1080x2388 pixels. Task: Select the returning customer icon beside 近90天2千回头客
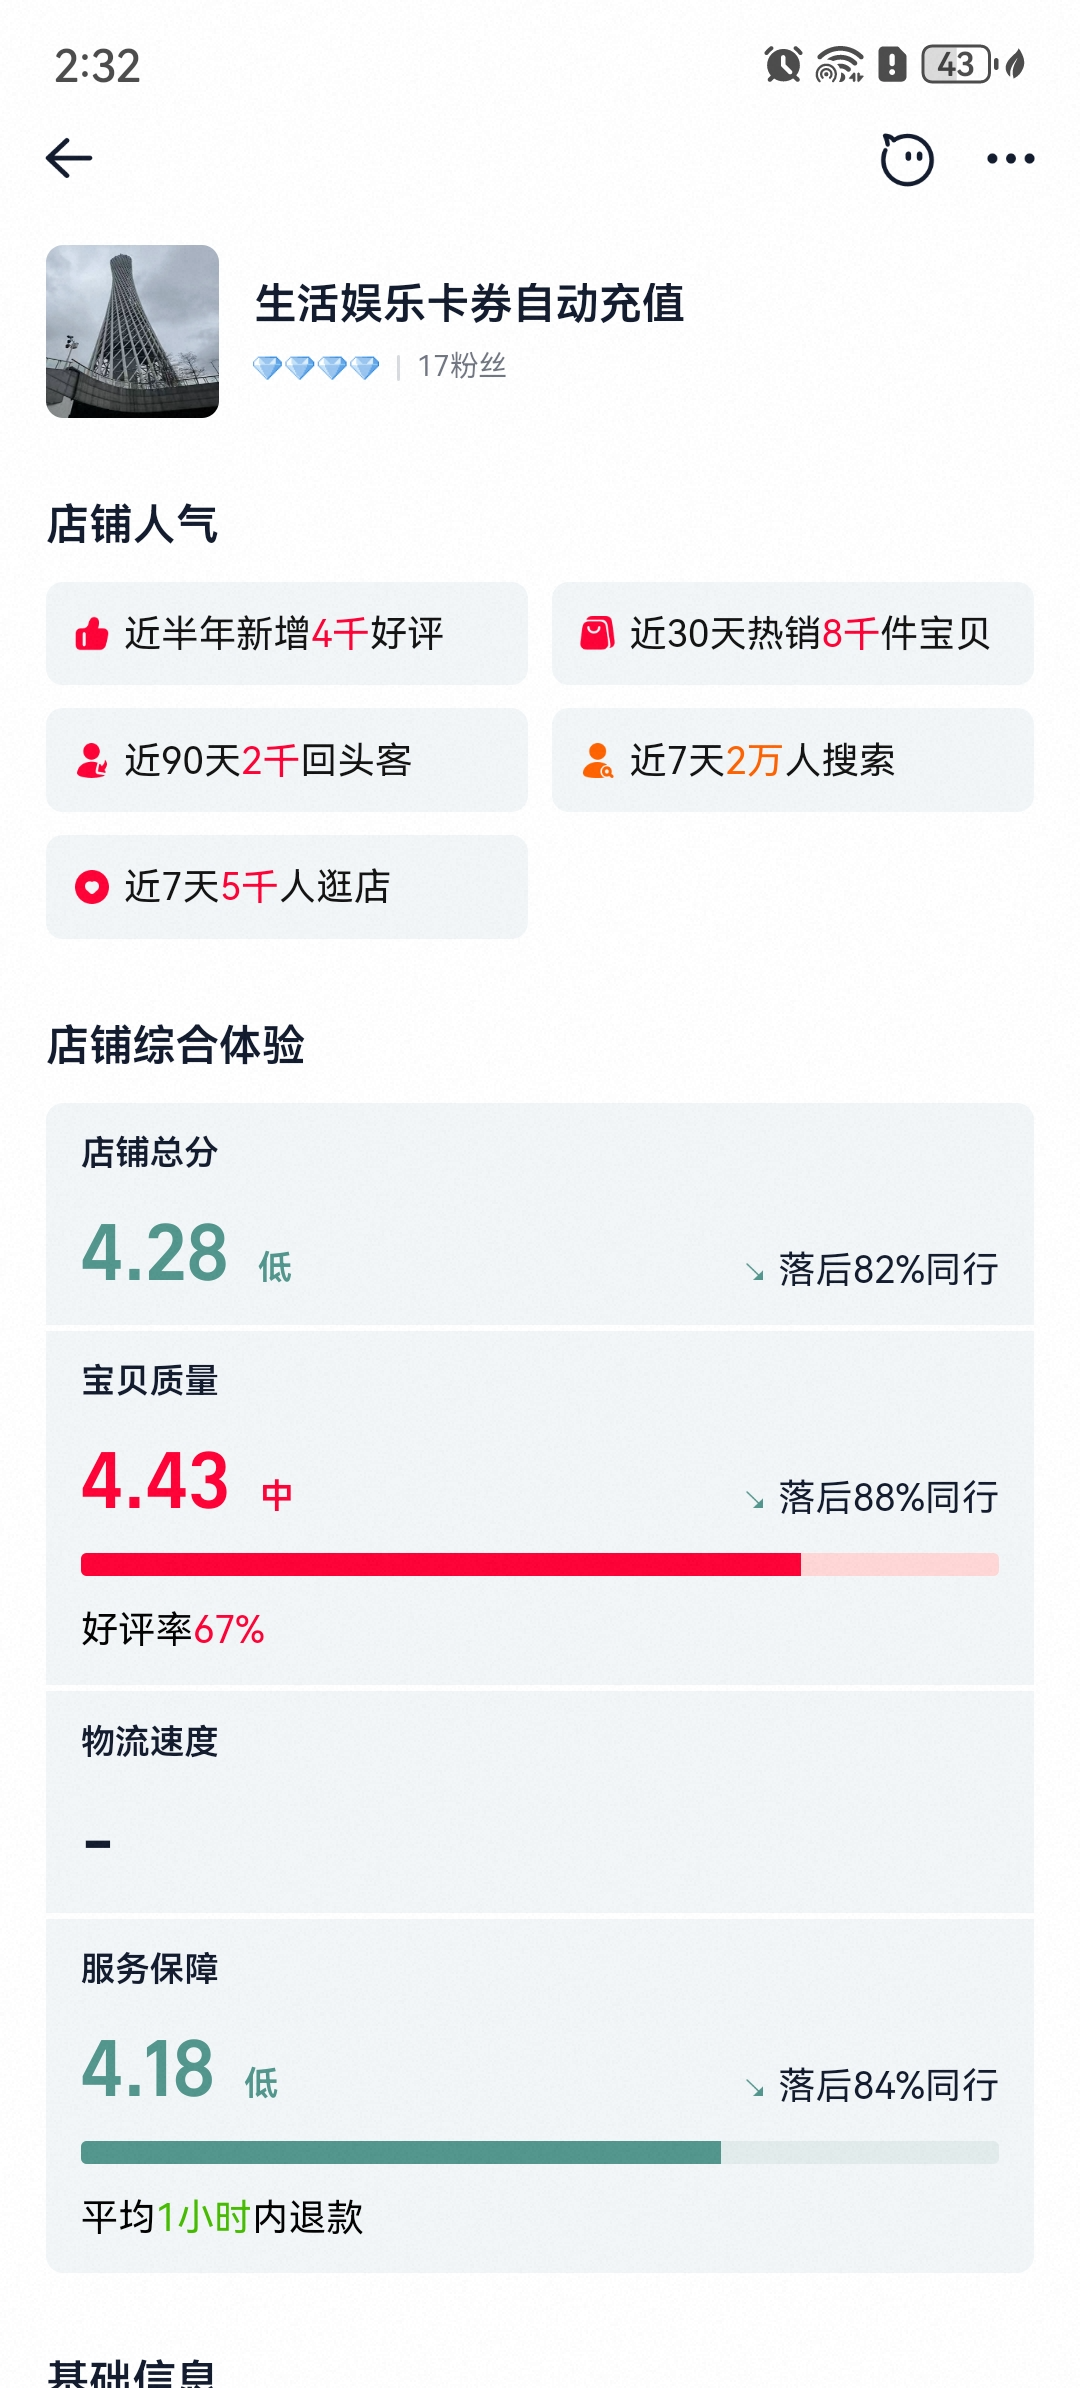coord(91,760)
